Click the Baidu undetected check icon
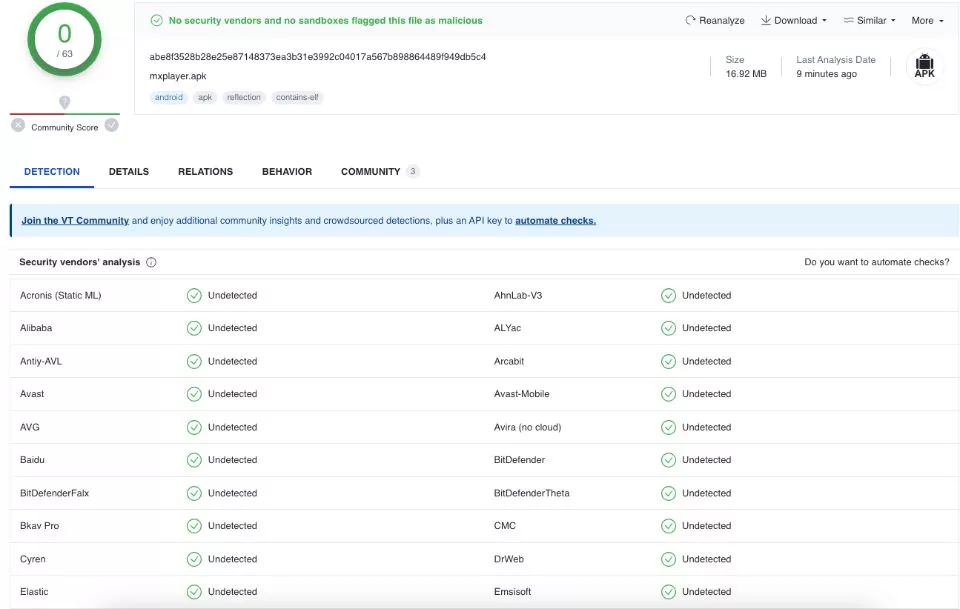 tap(194, 460)
